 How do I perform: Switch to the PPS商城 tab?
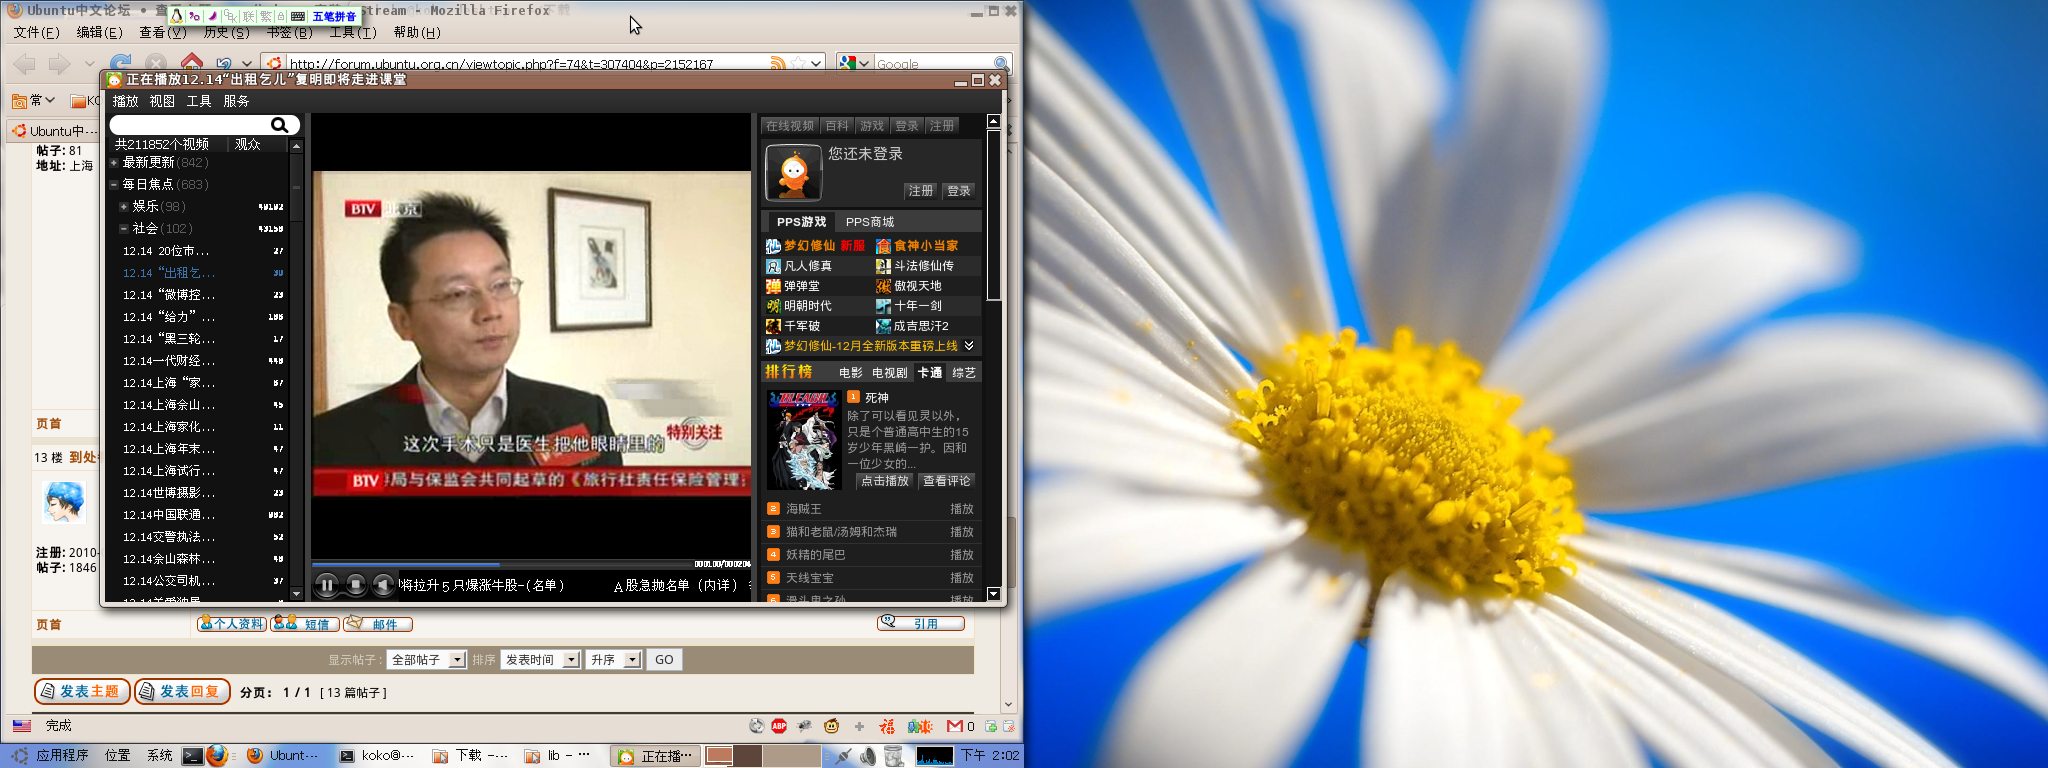tap(870, 222)
